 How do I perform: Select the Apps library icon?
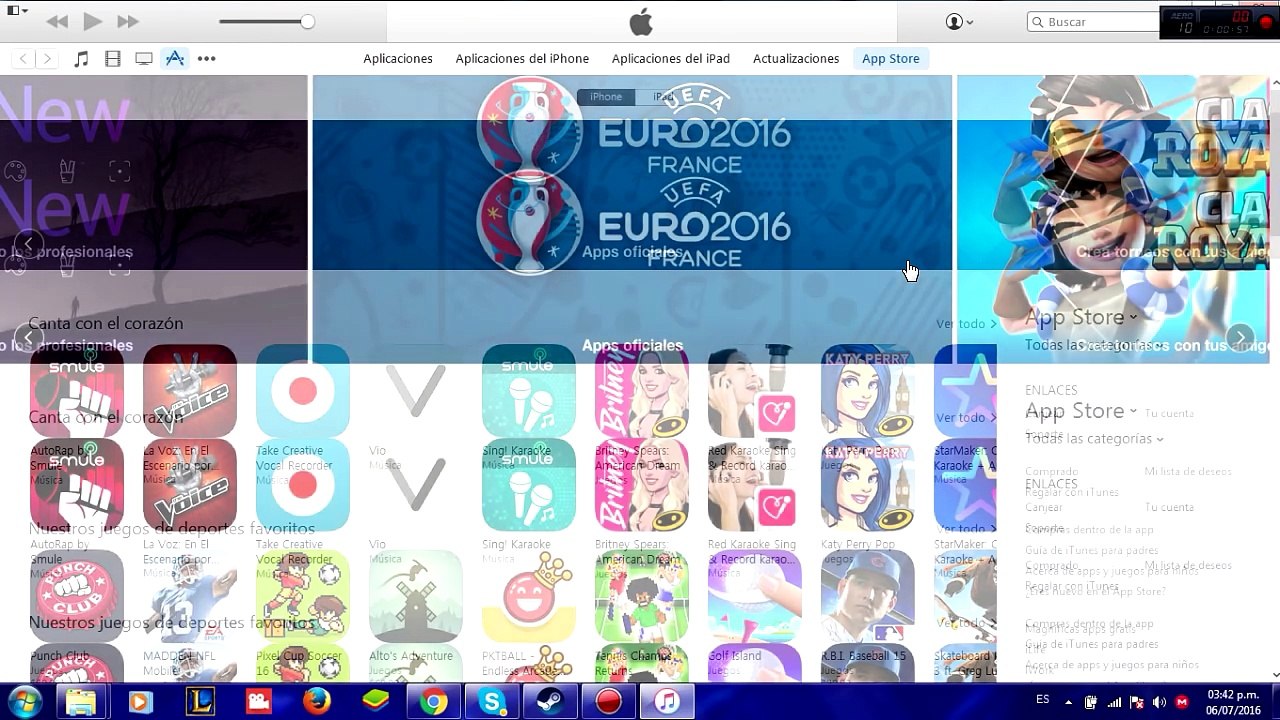coord(175,59)
